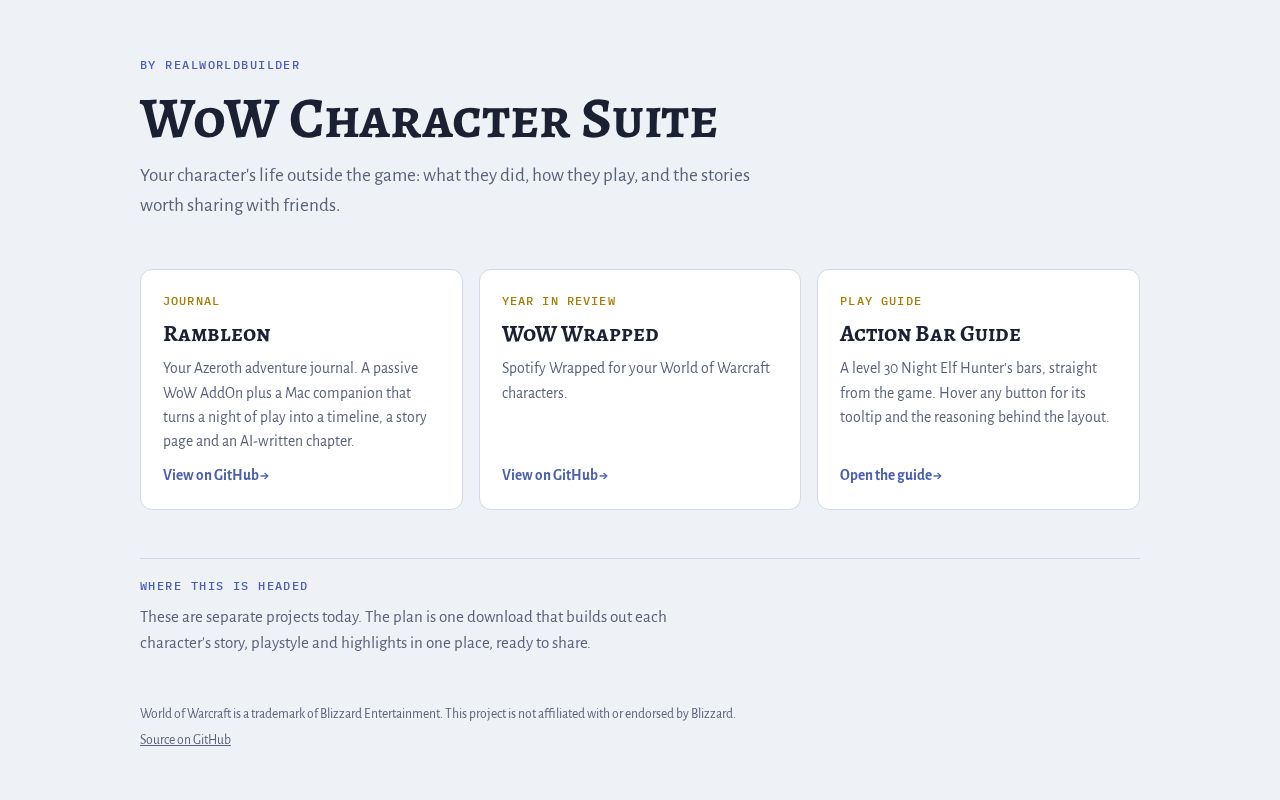The height and width of the screenshot is (800, 1280).
Task: Click the 'Spotify Wrapped for your World of Warcraft' text
Action: coord(636,381)
